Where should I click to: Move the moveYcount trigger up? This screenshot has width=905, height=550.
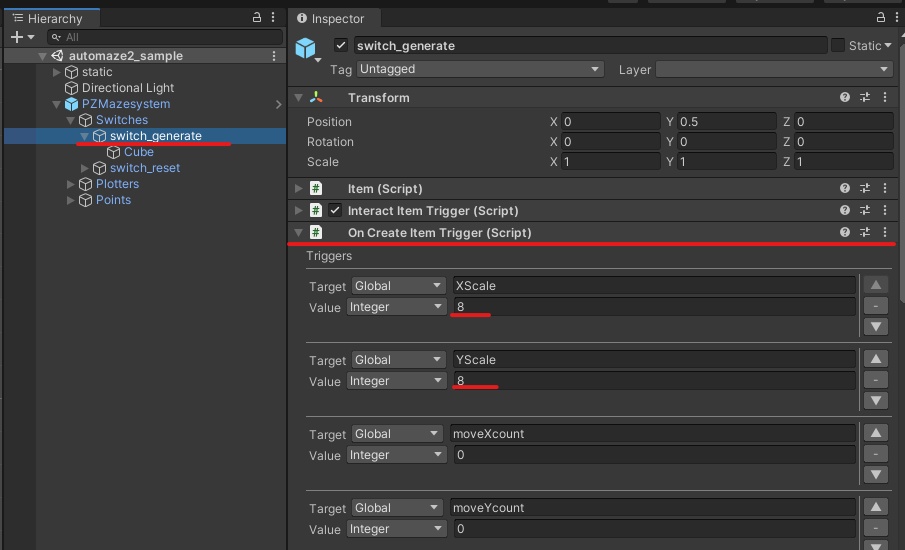pyautogui.click(x=876, y=507)
